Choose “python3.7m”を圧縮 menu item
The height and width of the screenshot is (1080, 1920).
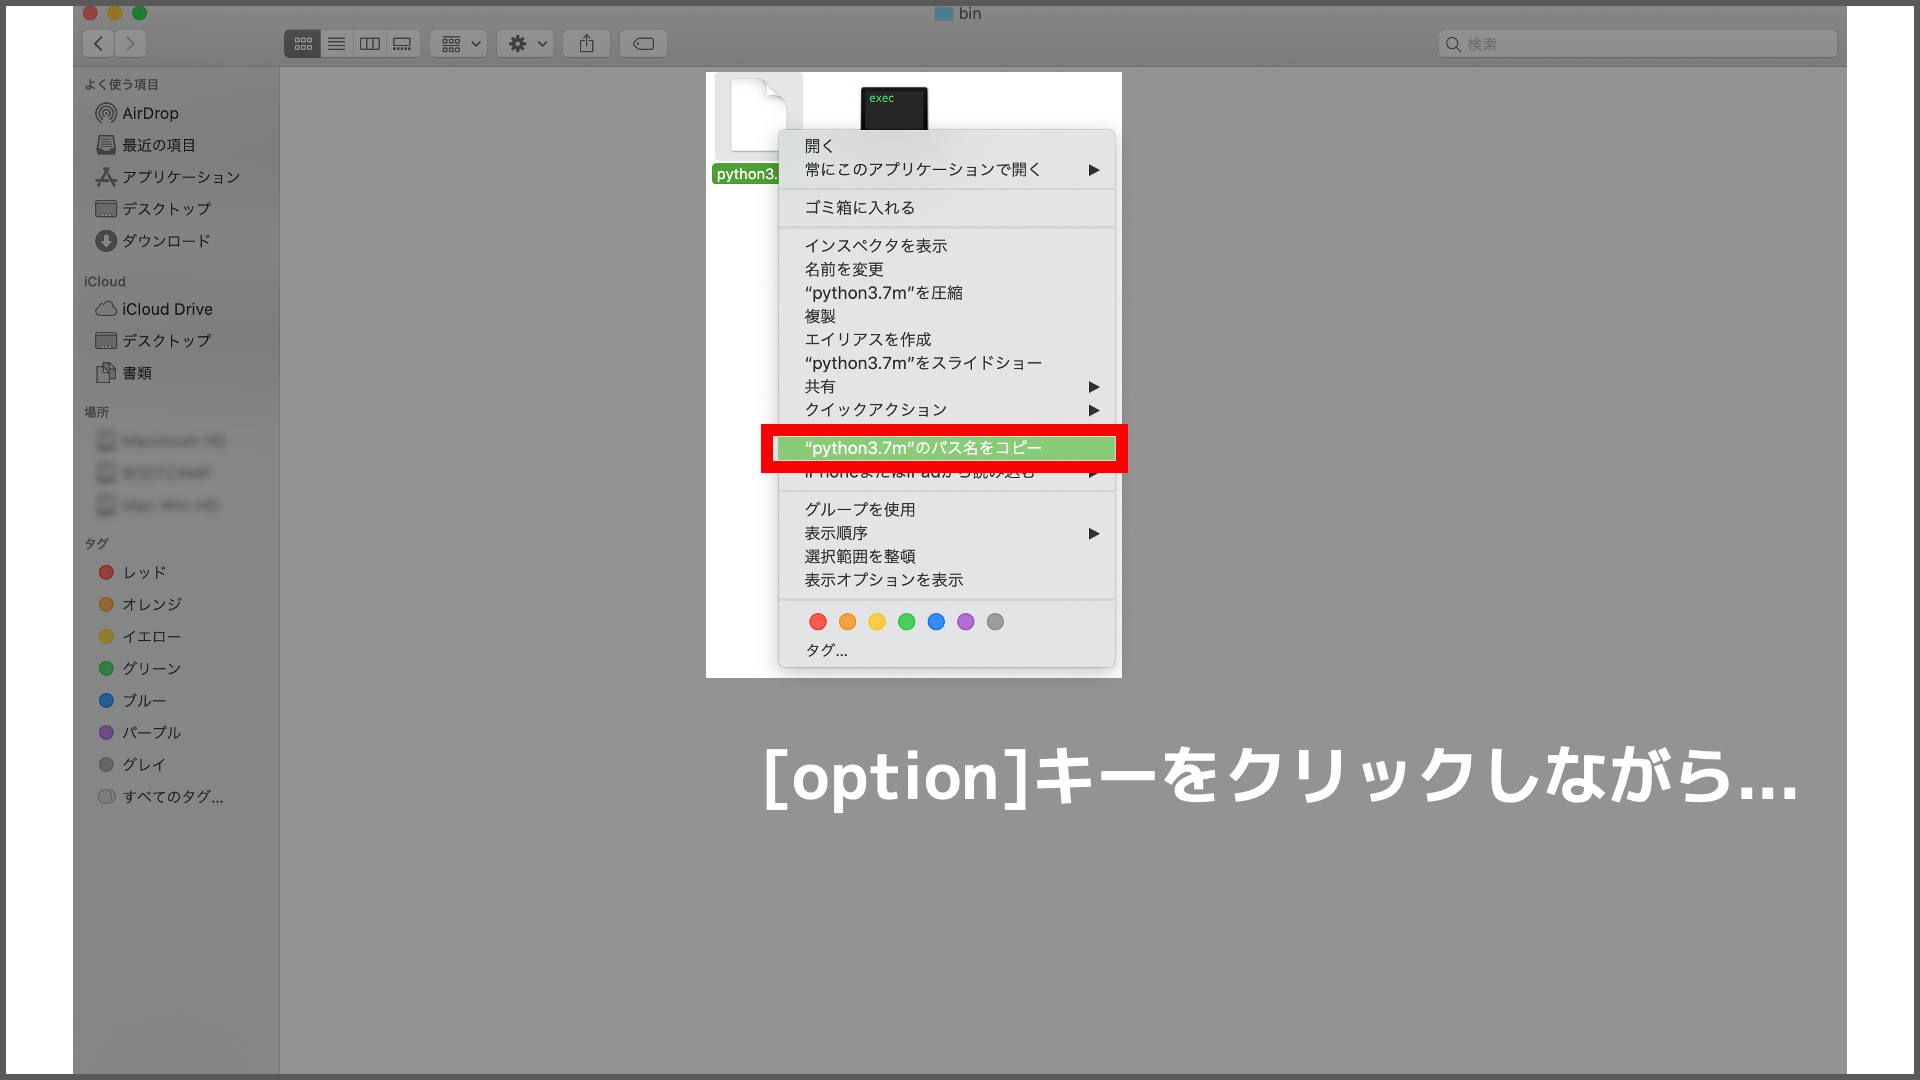pos(946,293)
